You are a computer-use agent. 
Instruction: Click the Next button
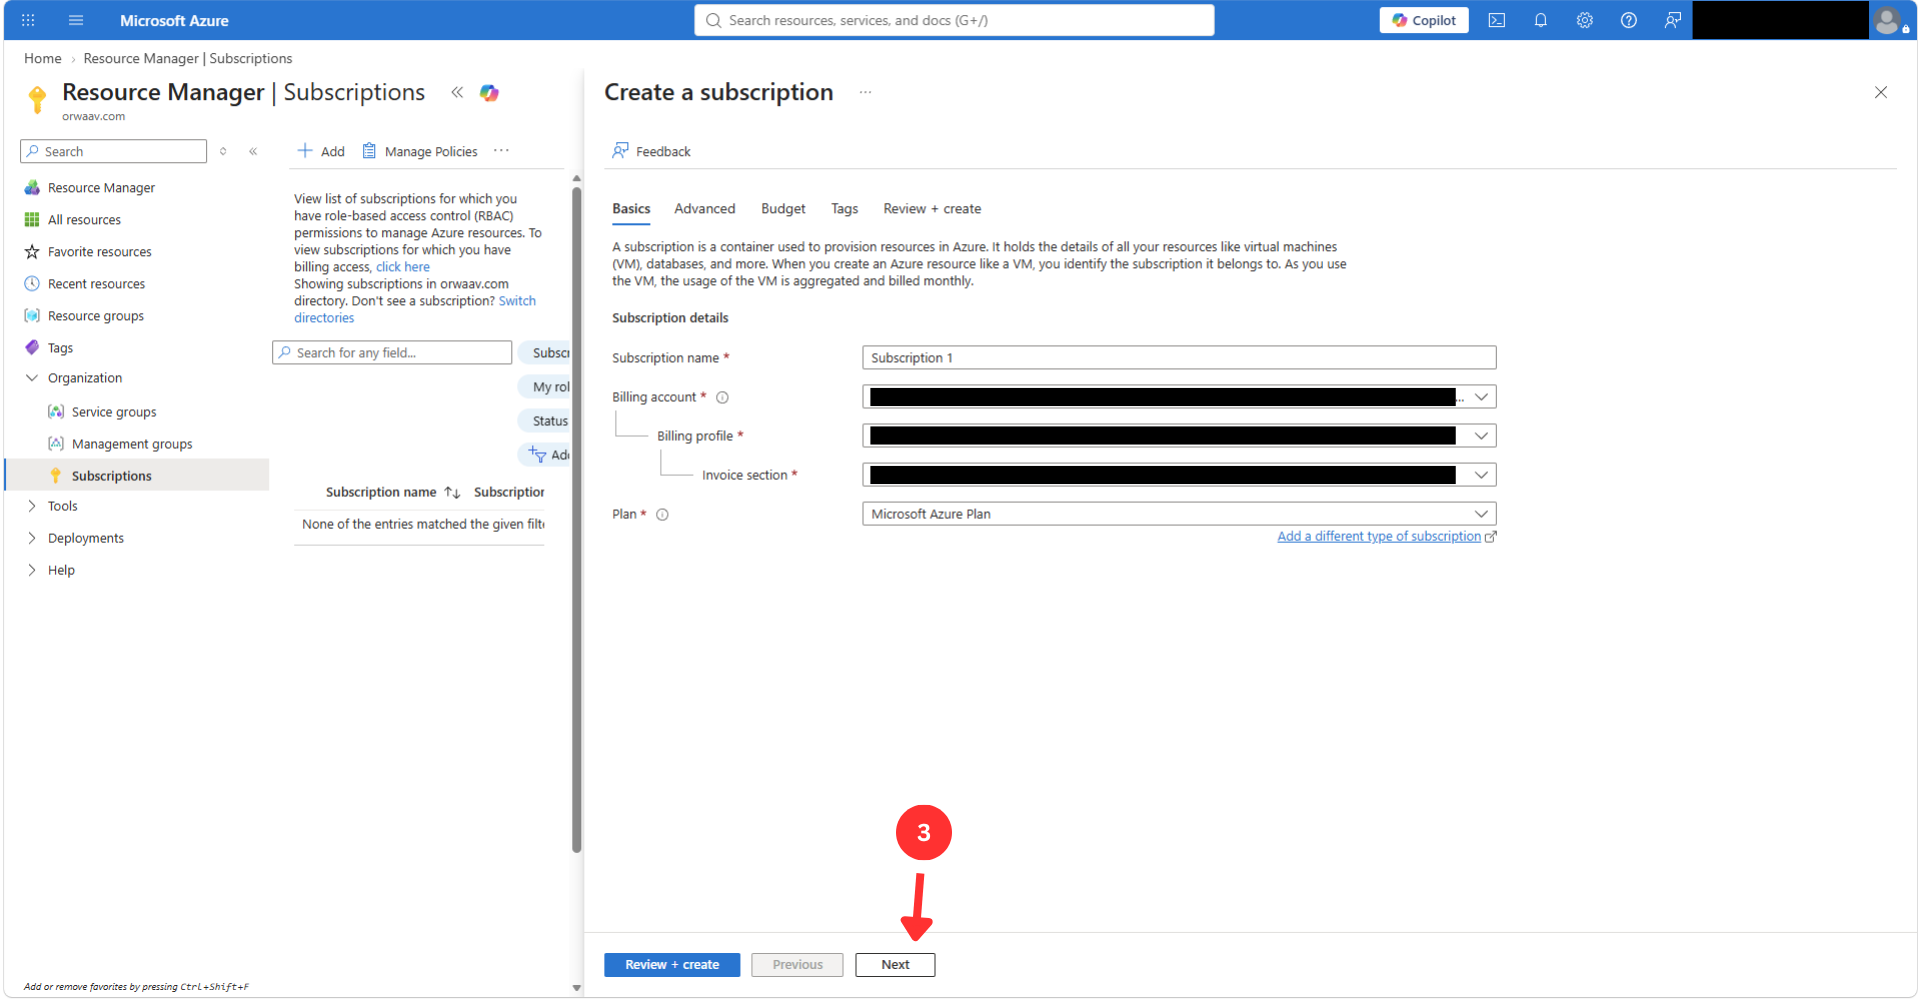[895, 965]
